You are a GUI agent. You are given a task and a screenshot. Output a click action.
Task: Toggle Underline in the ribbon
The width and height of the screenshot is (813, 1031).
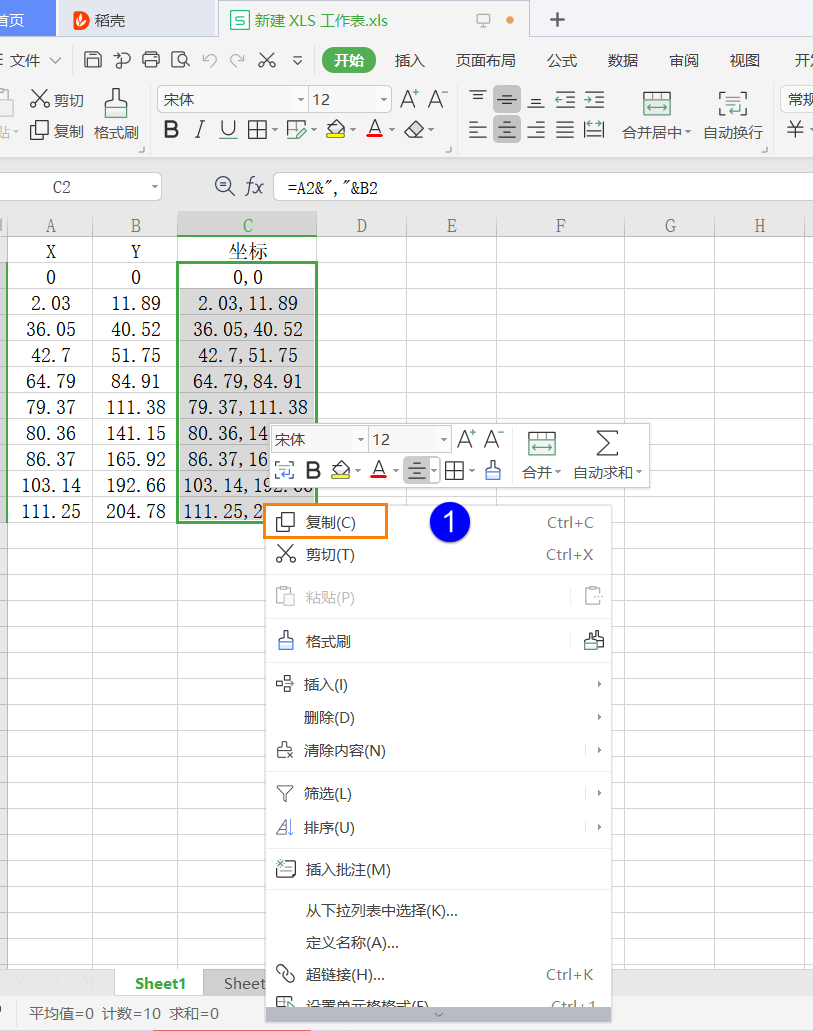click(228, 130)
